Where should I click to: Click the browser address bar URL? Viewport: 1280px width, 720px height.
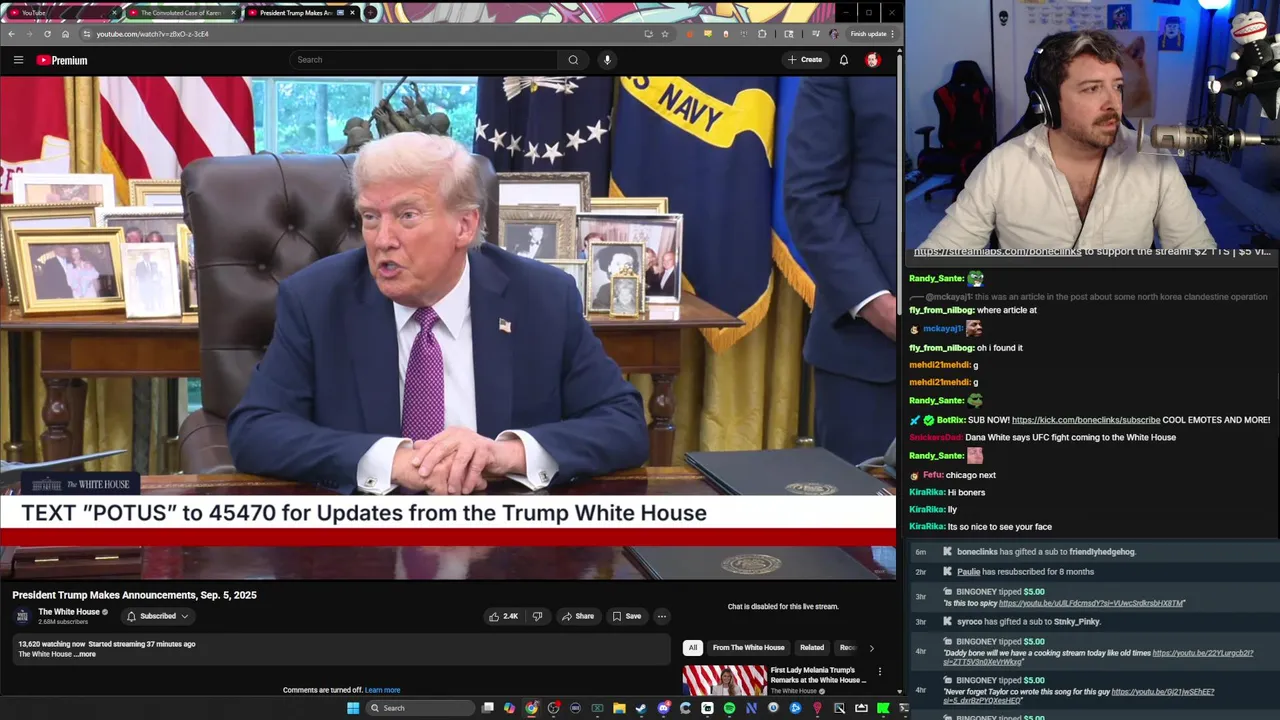[153, 34]
